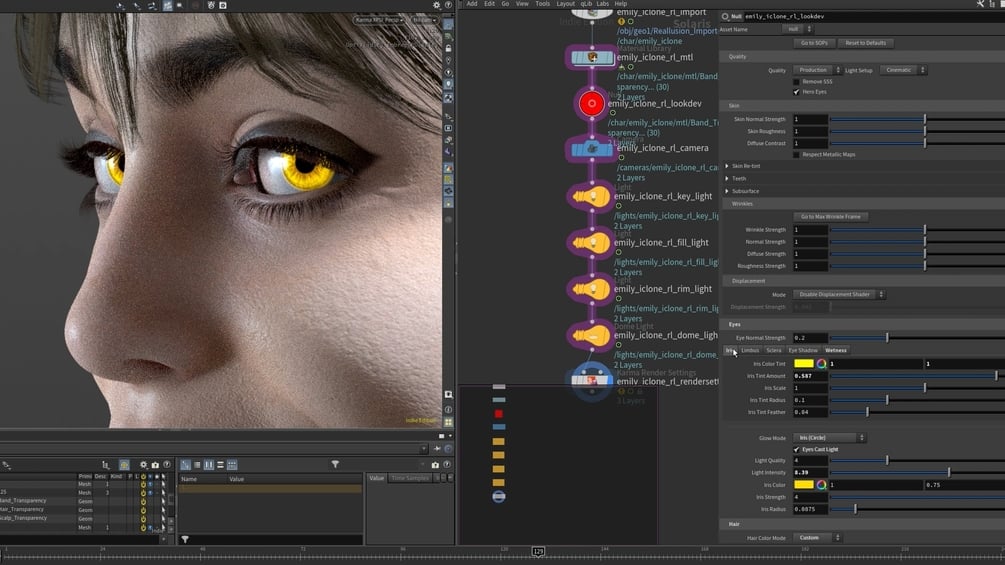Click the wrench tool icon at top right
The width and height of the screenshot is (1005, 565).
click(980, 4)
